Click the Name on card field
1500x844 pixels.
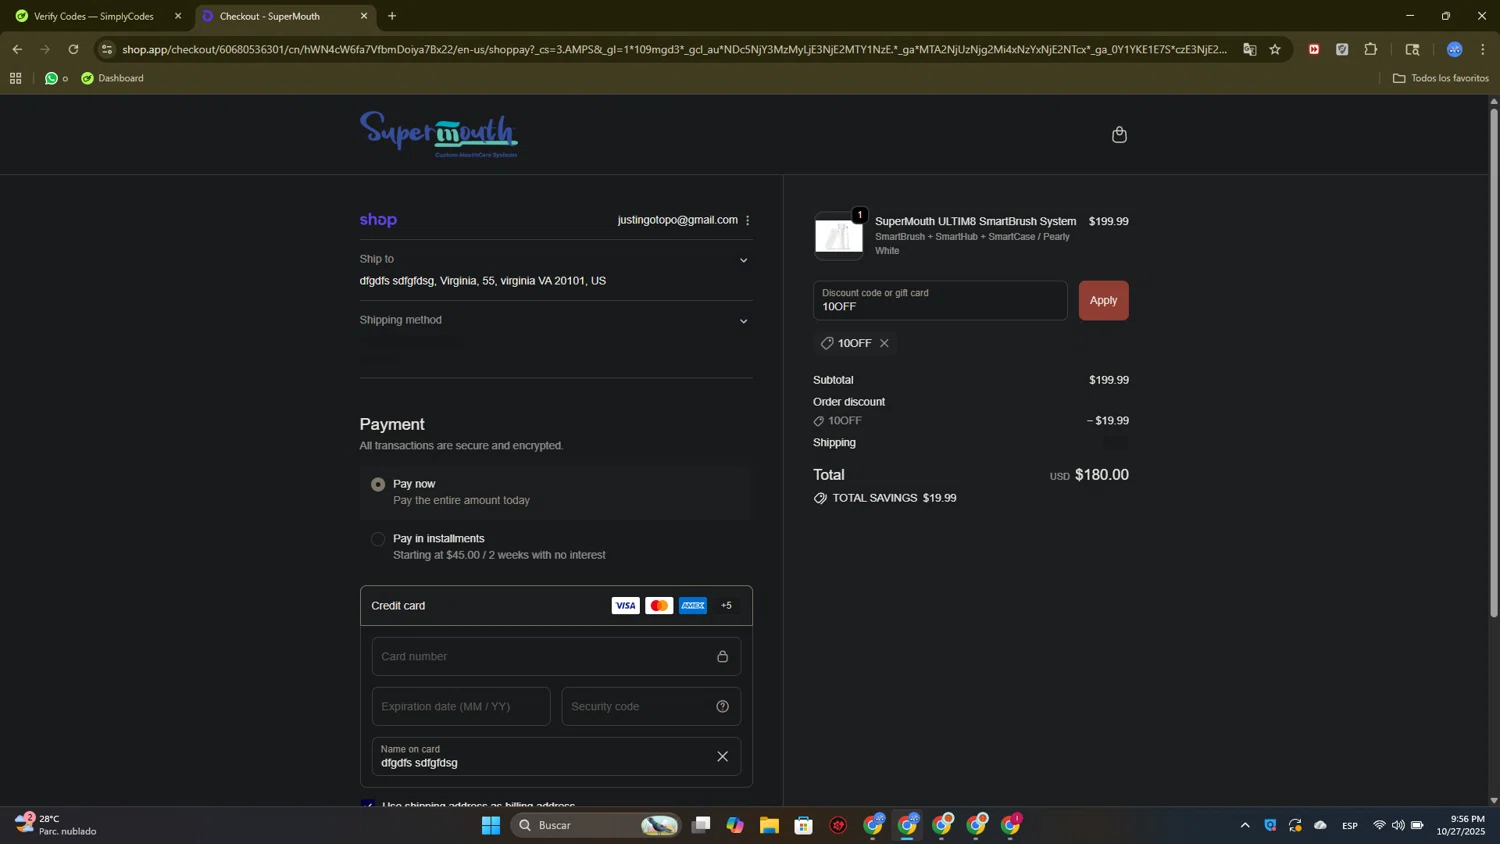pyautogui.click(x=556, y=756)
